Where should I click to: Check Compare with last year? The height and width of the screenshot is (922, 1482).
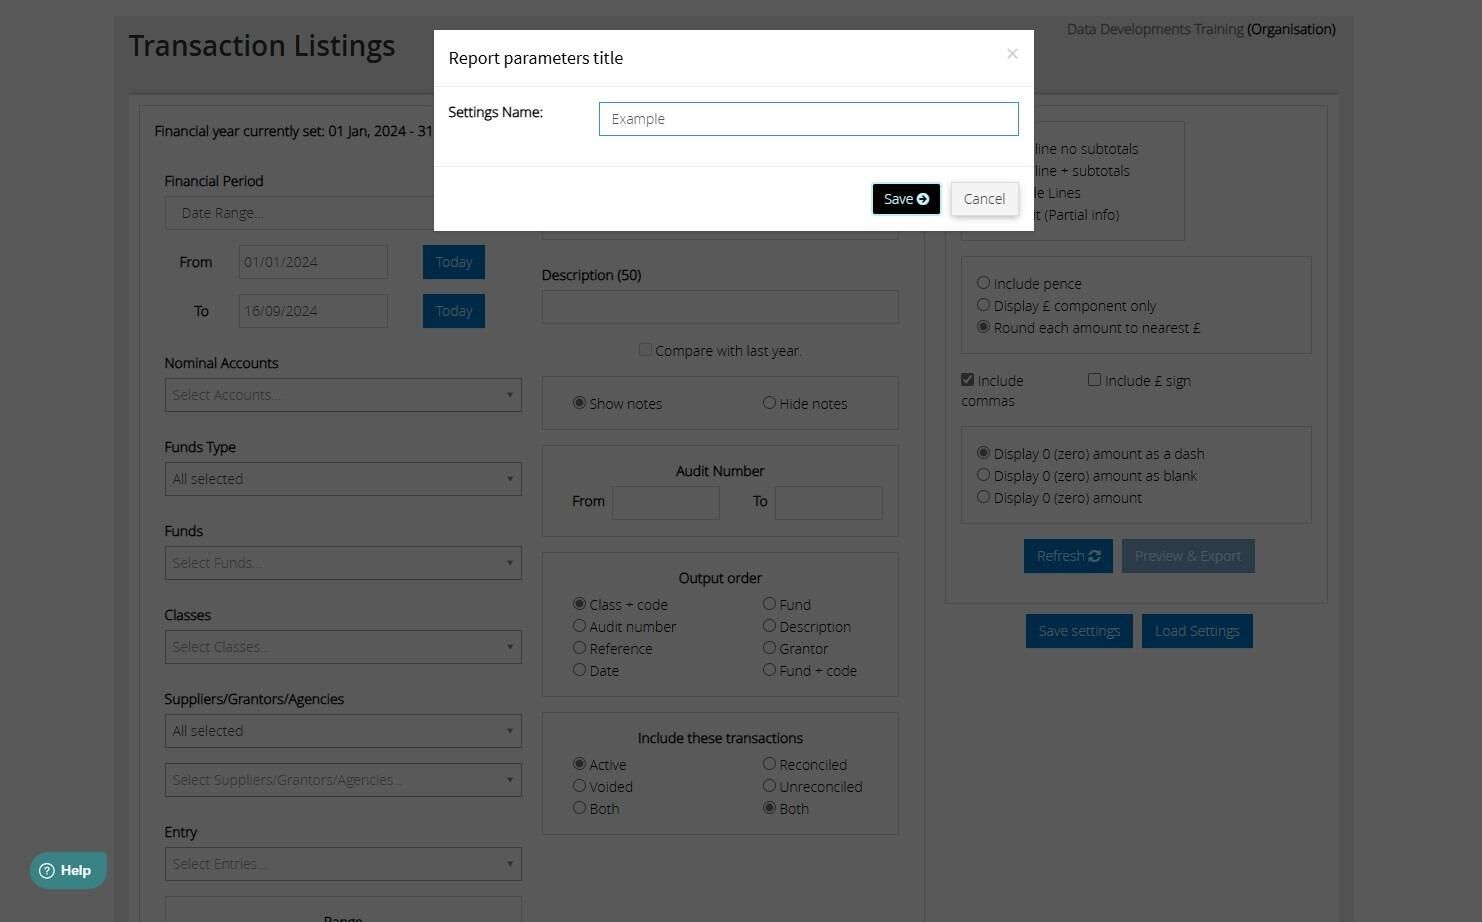(645, 350)
